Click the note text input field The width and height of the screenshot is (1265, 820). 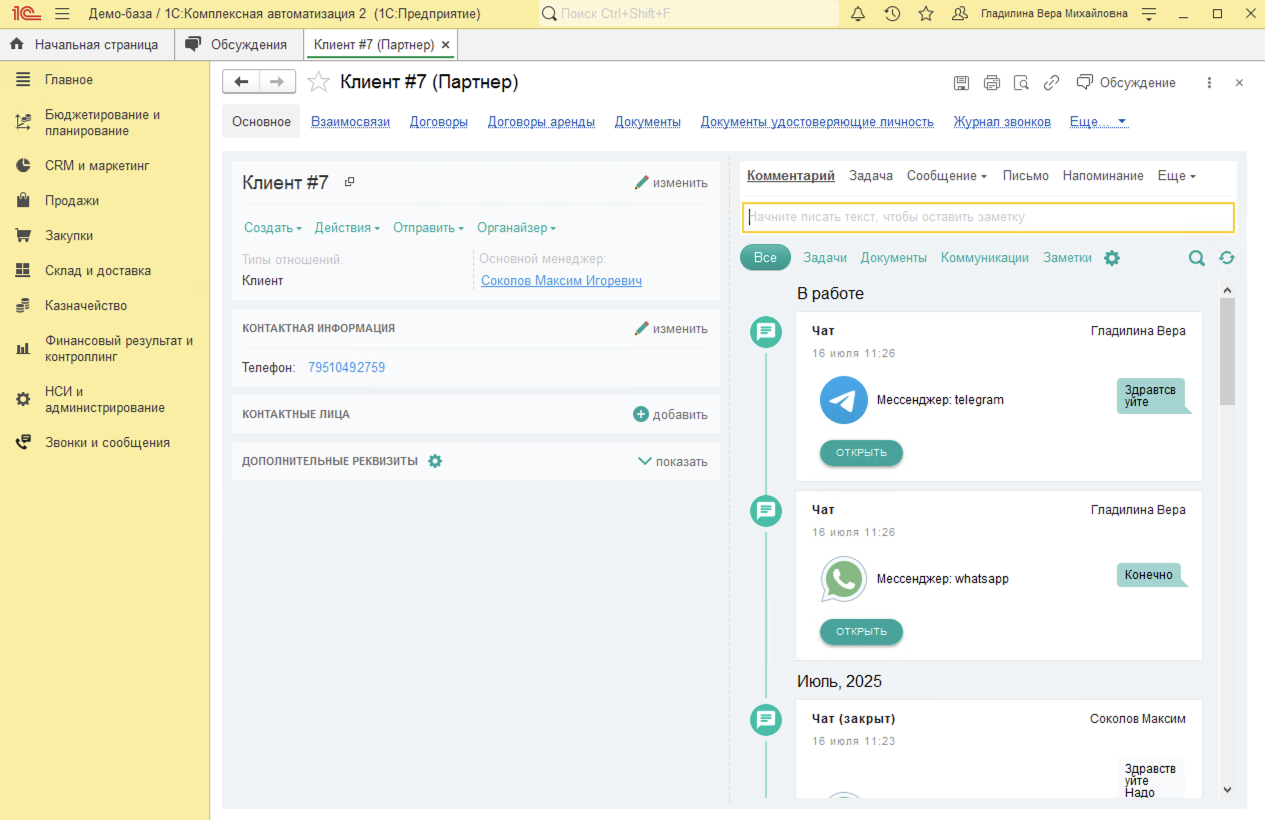coord(988,217)
